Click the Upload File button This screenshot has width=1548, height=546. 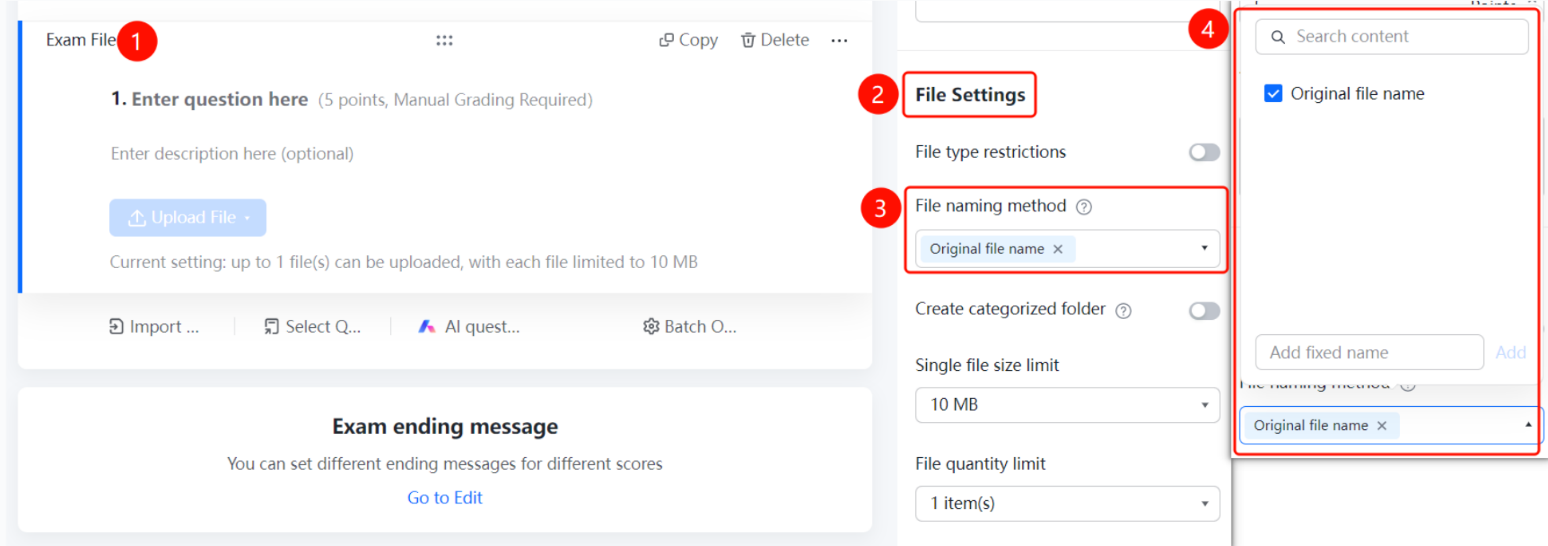coord(188,217)
